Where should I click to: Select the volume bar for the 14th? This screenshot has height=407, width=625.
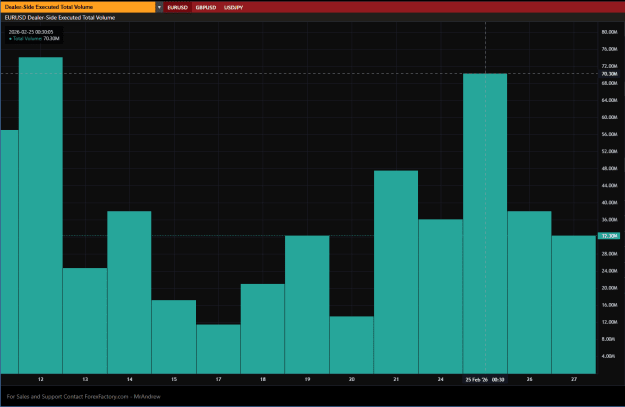click(x=129, y=292)
